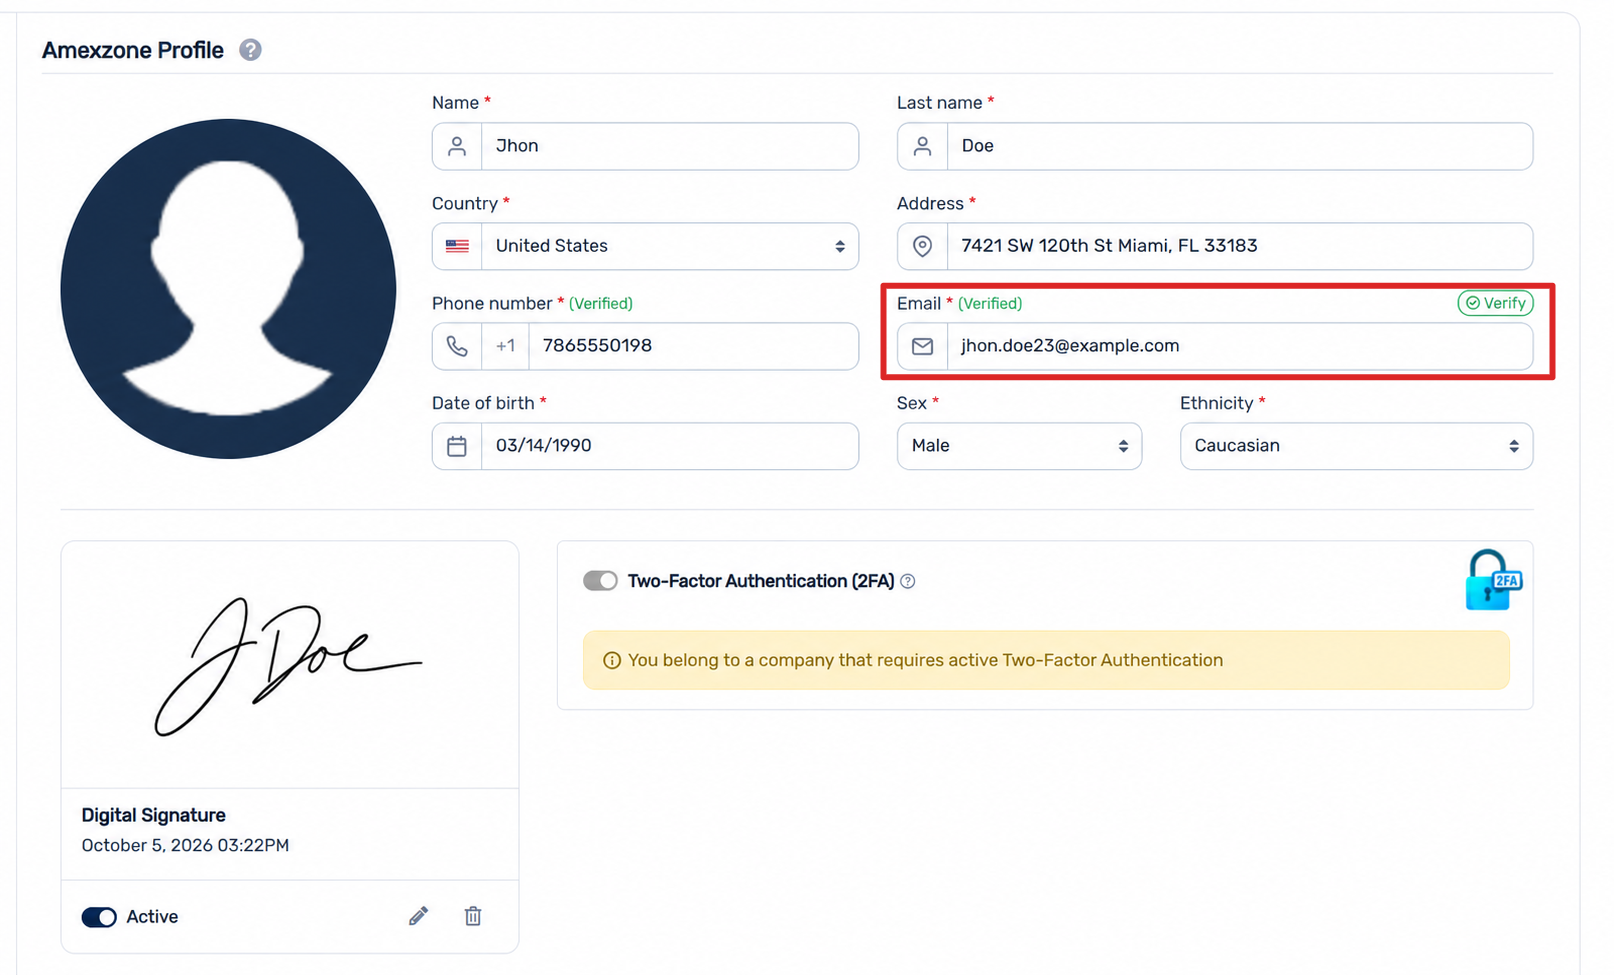Click the signature date October 5, 2026 03:22PM
Screen dimensions: 1614x975
pos(185,846)
